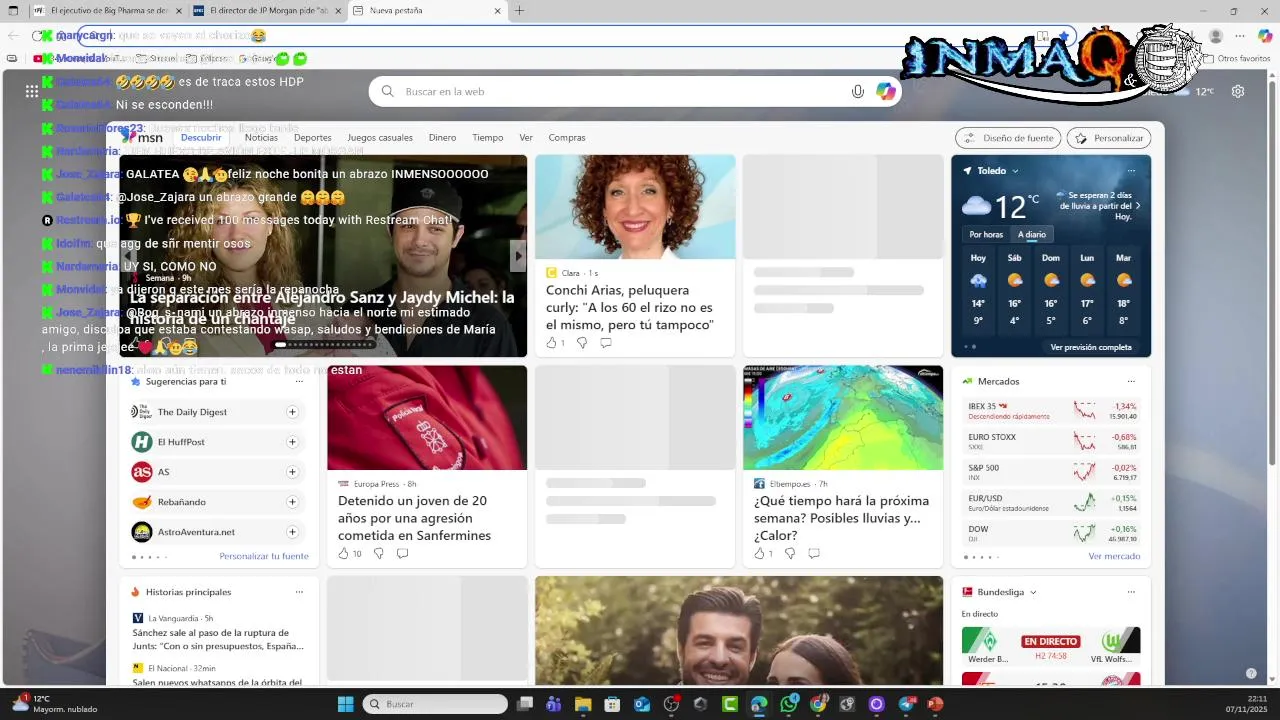1280x720 pixels.
Task: Open Copilot from the web search box
Action: (886, 91)
